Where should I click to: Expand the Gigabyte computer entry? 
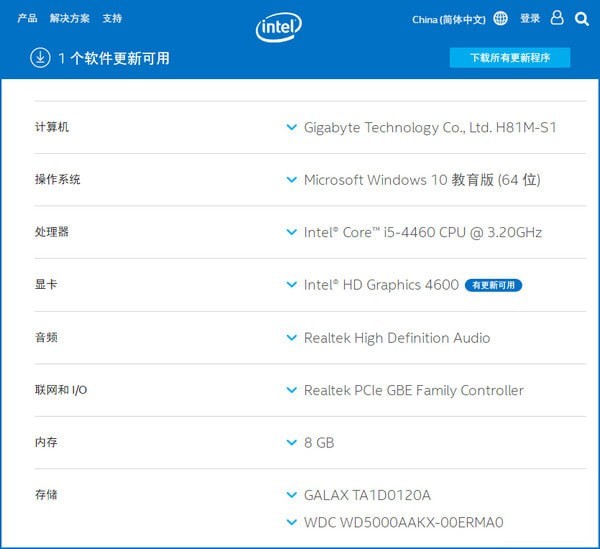pyautogui.click(x=291, y=128)
